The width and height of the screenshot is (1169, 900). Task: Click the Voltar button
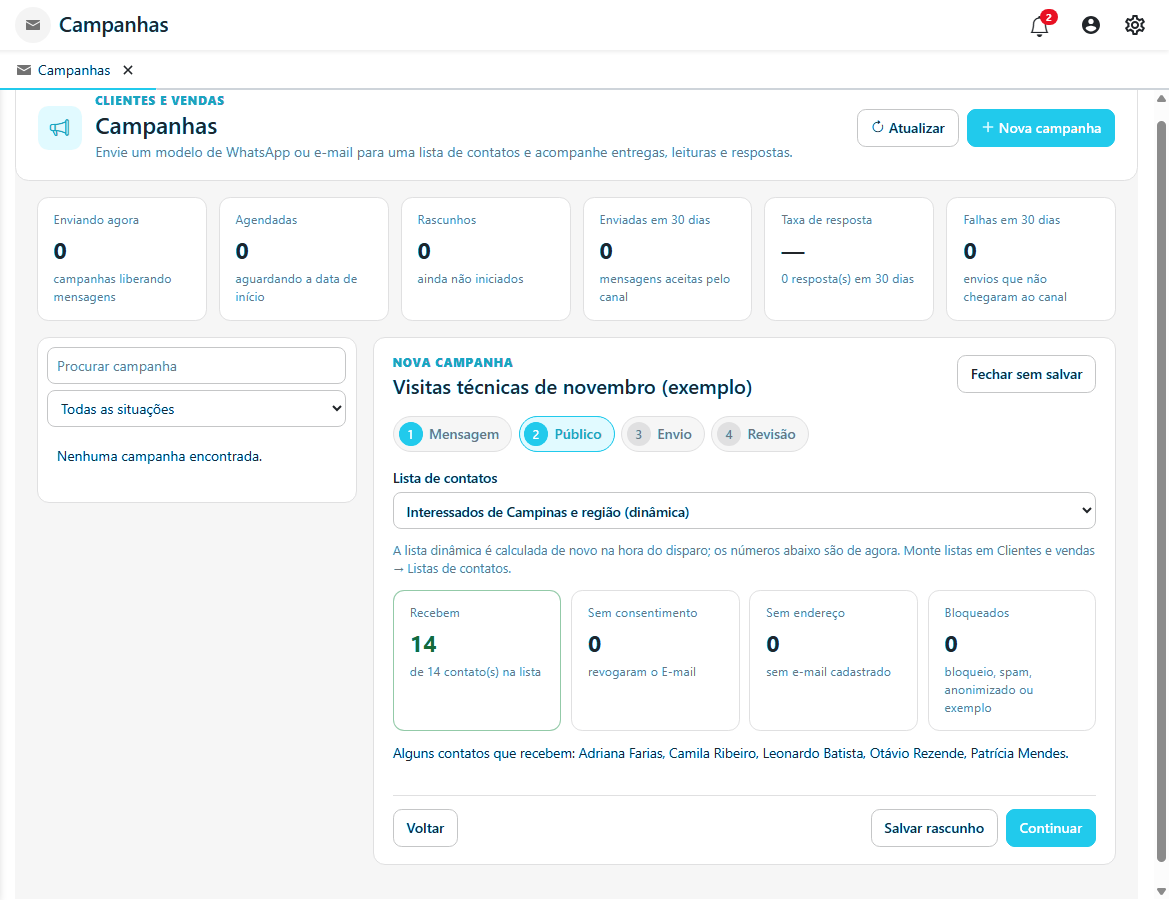(425, 828)
